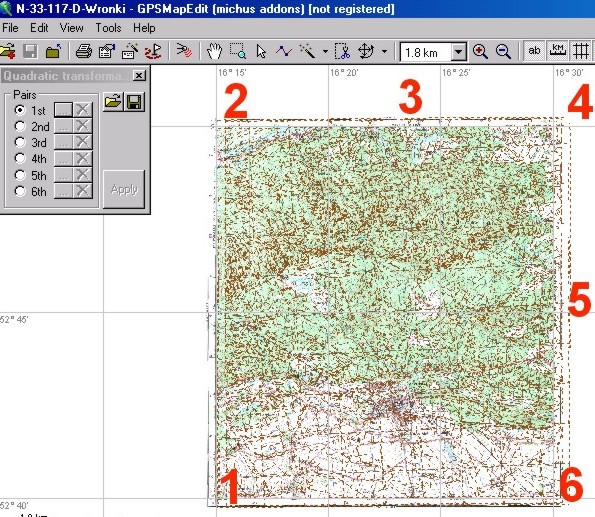Select the 6th pair radio button
This screenshot has width=595, height=517.
point(20,191)
